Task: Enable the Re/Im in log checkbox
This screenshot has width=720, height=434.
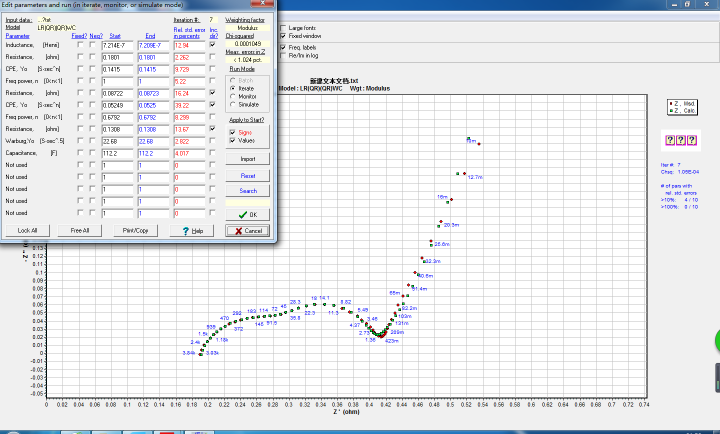Action: [x=283, y=55]
